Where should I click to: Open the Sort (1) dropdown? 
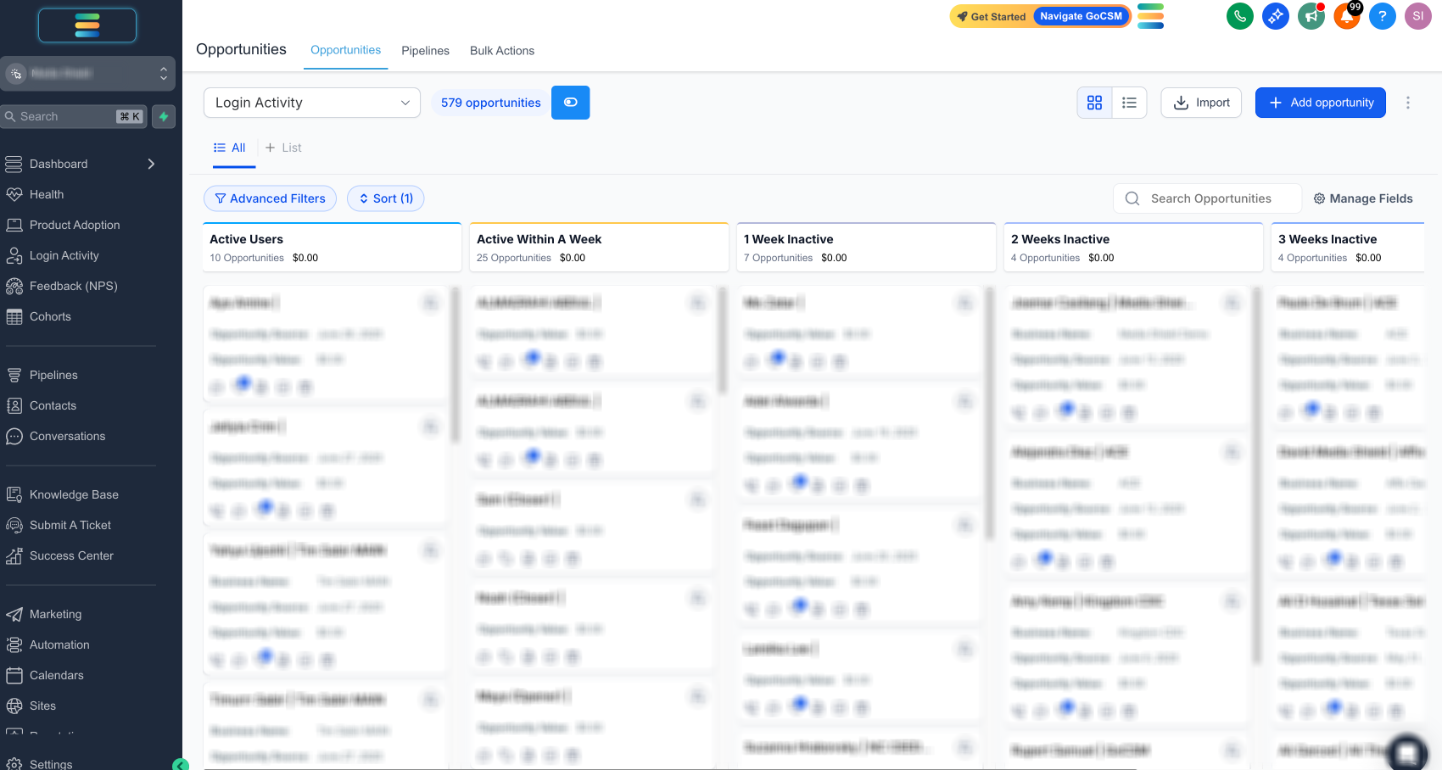[386, 198]
